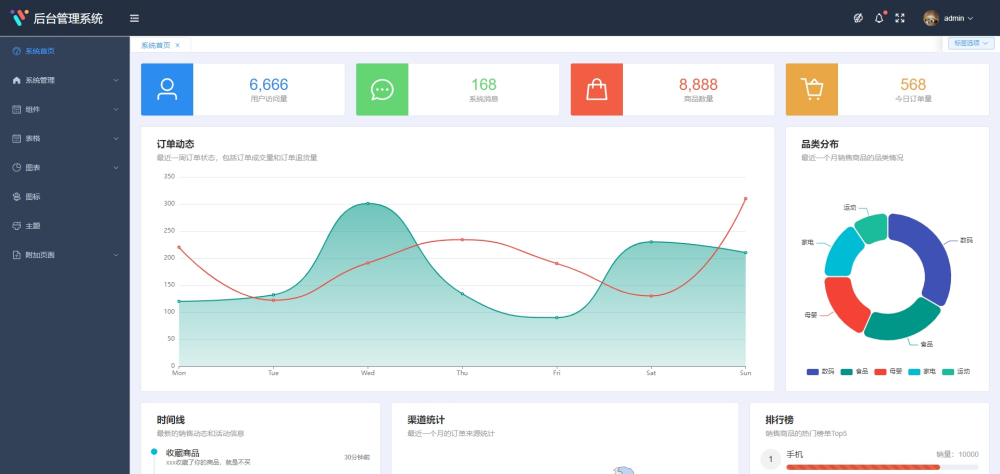Enter fullscreen with the expand arrows icon
The height and width of the screenshot is (474, 1000).
point(900,18)
